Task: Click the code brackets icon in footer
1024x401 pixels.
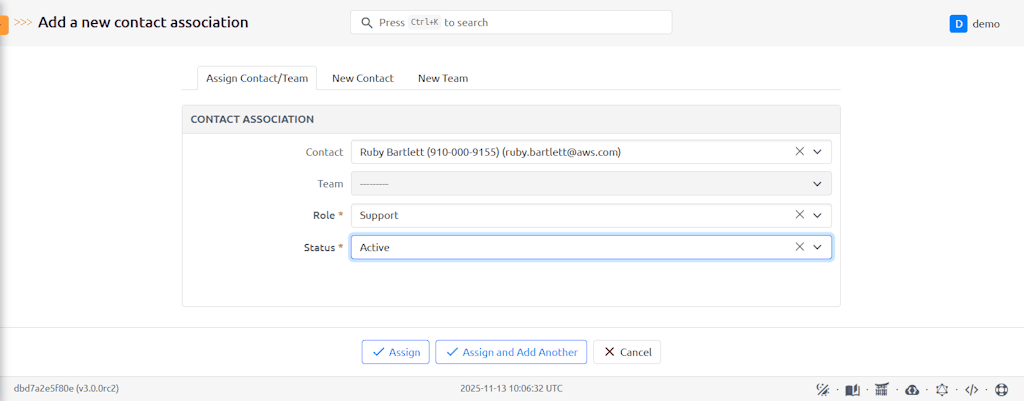Action: [971, 389]
